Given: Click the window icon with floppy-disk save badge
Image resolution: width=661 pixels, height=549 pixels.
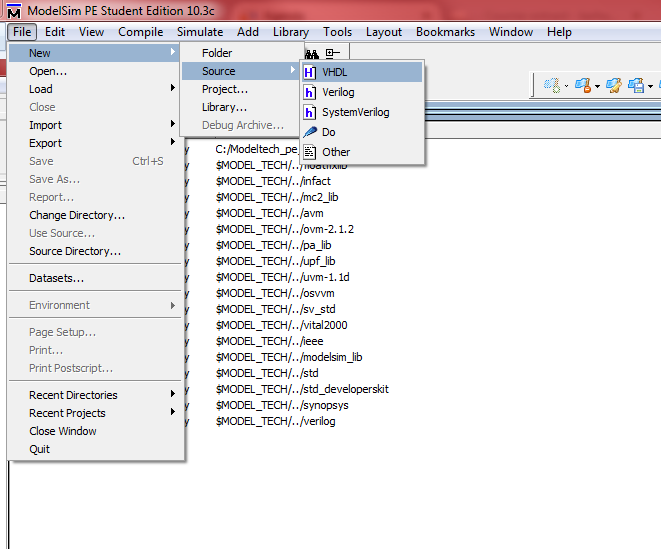Looking at the screenshot, I should [x=636, y=85].
